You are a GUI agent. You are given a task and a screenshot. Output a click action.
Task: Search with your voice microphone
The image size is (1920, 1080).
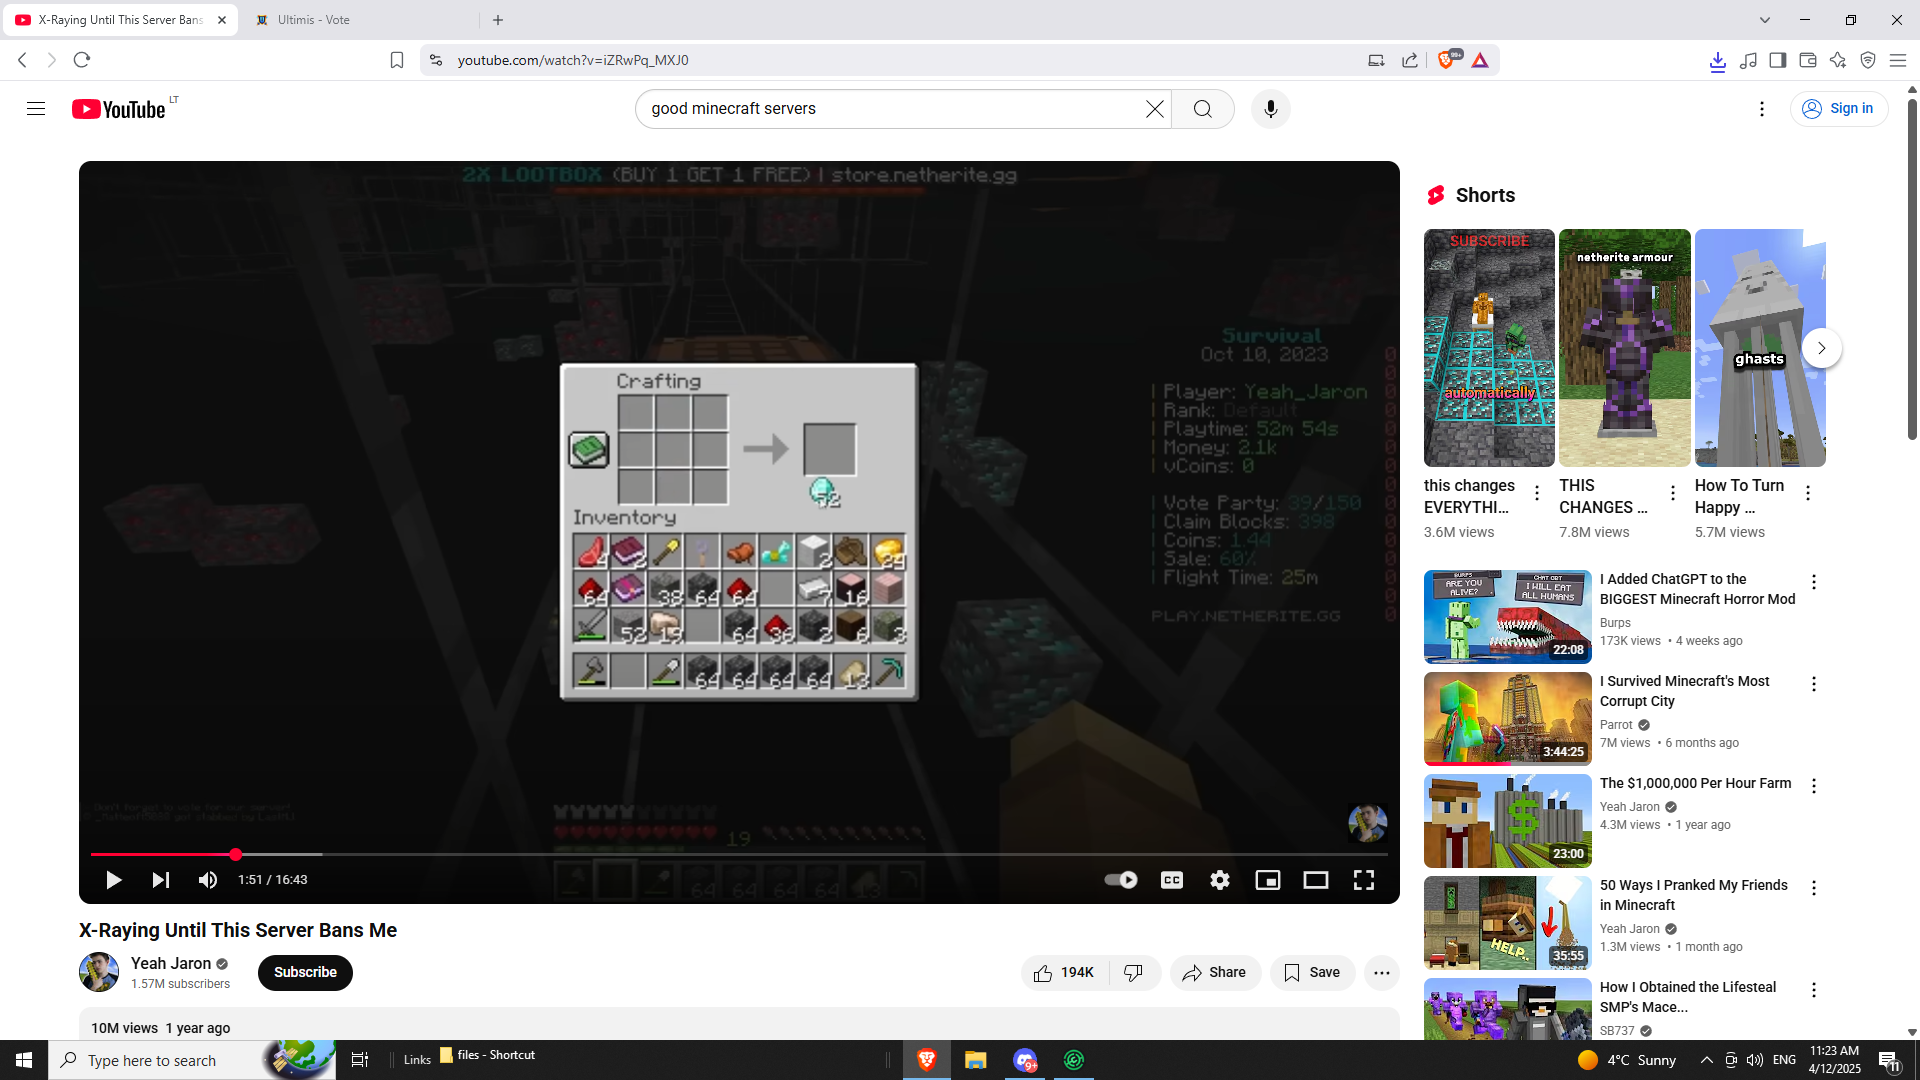(1270, 109)
